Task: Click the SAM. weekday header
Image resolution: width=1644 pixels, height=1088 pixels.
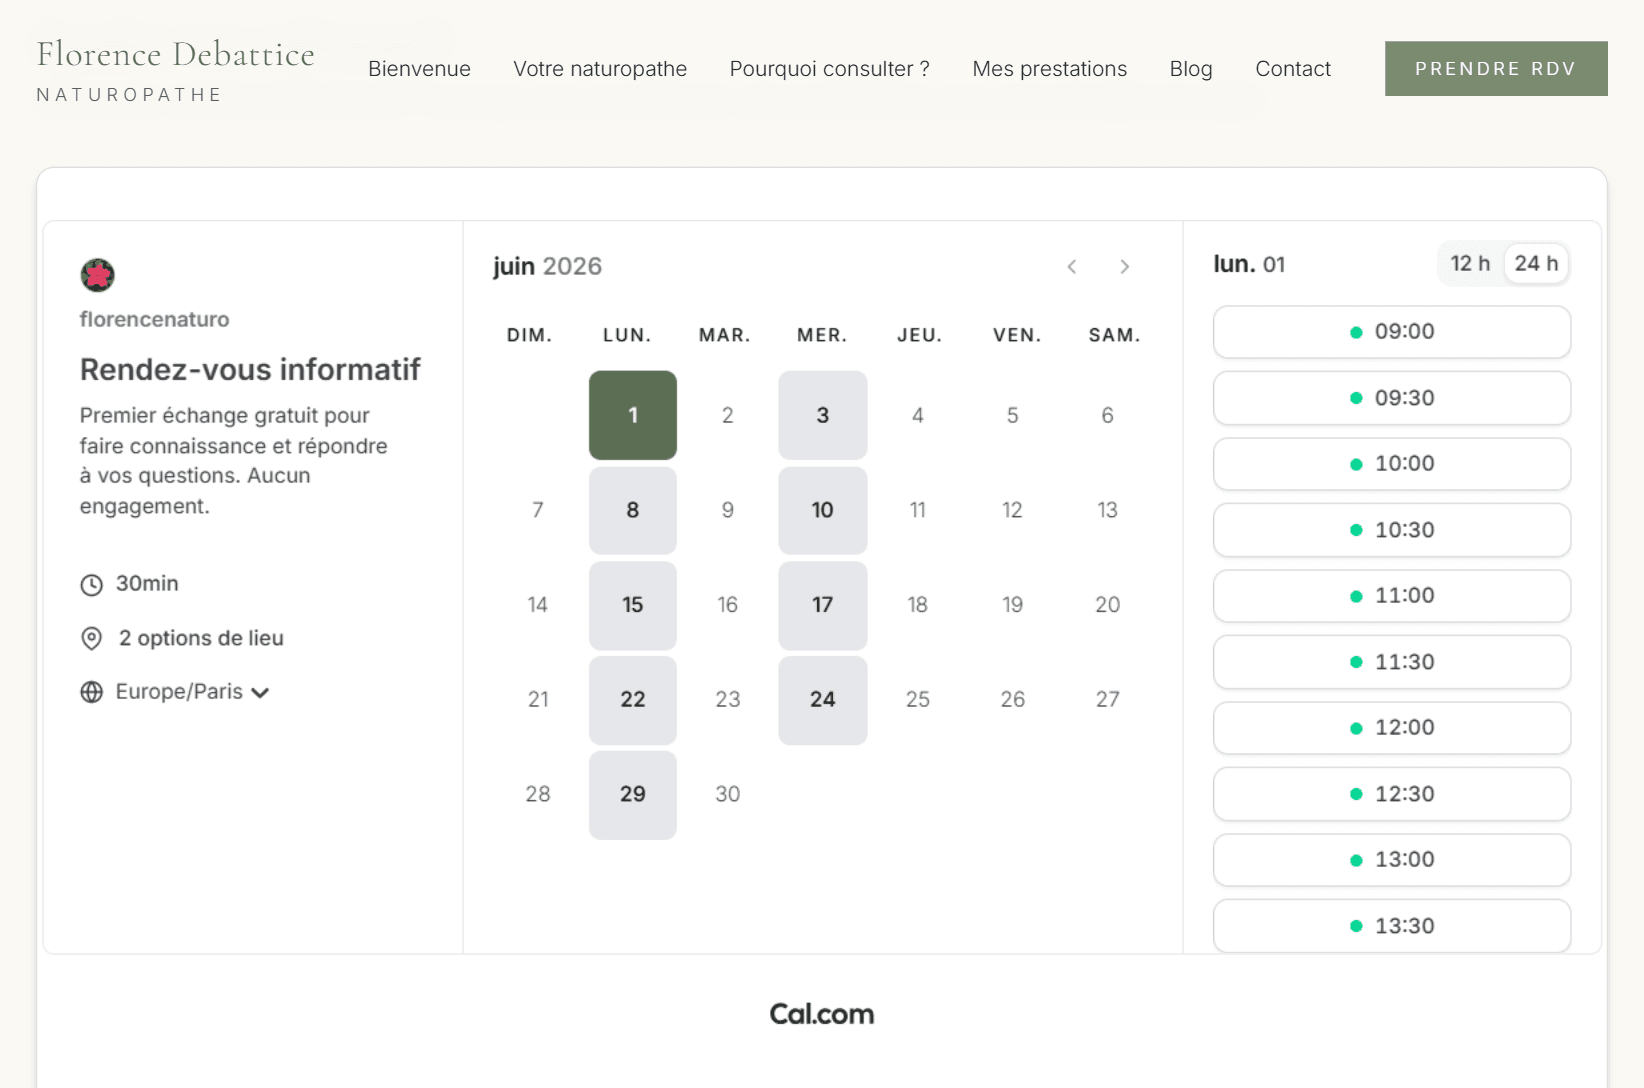Action: pos(1114,335)
